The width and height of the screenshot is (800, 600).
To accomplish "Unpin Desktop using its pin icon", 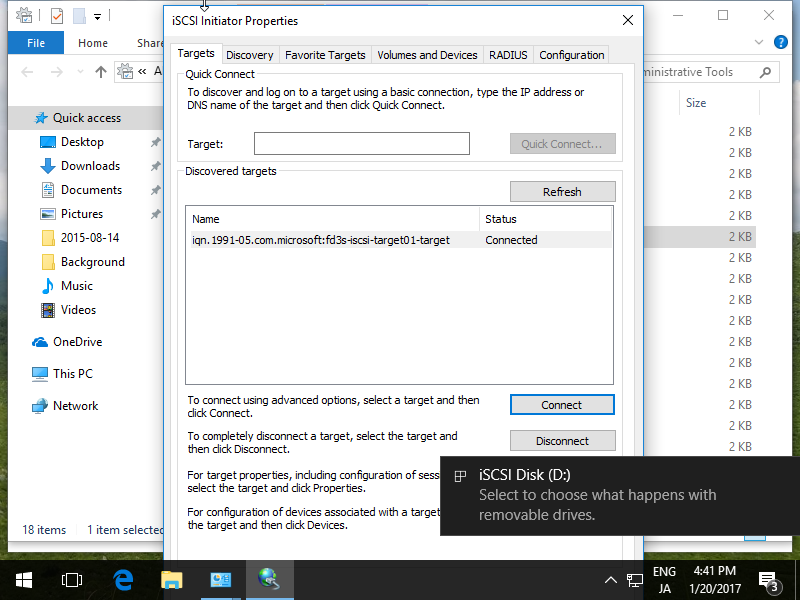I will tap(155, 142).
